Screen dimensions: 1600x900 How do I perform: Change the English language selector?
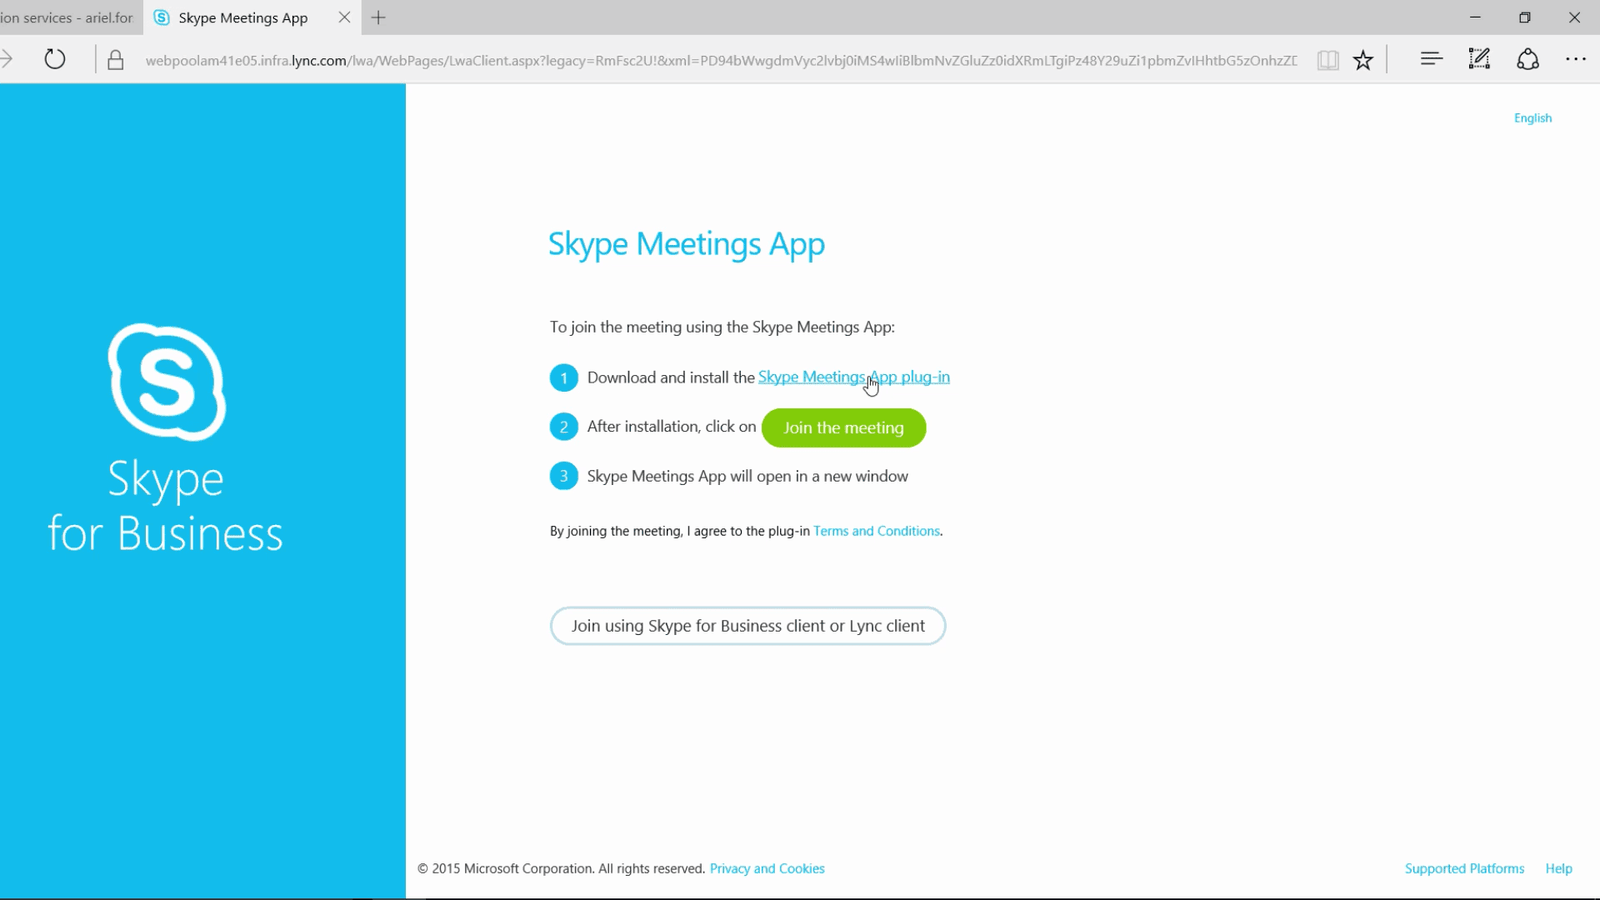click(x=1532, y=118)
